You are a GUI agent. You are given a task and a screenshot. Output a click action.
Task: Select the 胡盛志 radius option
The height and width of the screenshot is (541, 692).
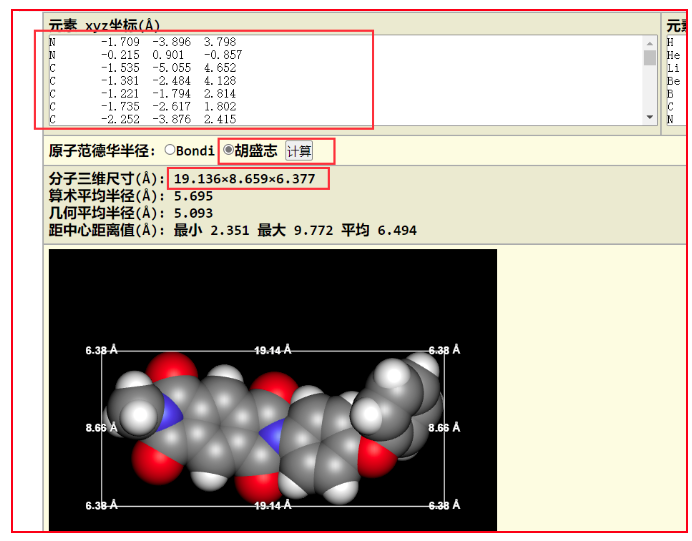(x=228, y=150)
